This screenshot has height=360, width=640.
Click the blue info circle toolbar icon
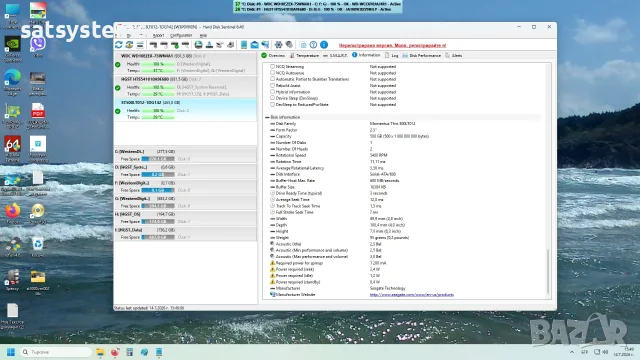(x=324, y=44)
